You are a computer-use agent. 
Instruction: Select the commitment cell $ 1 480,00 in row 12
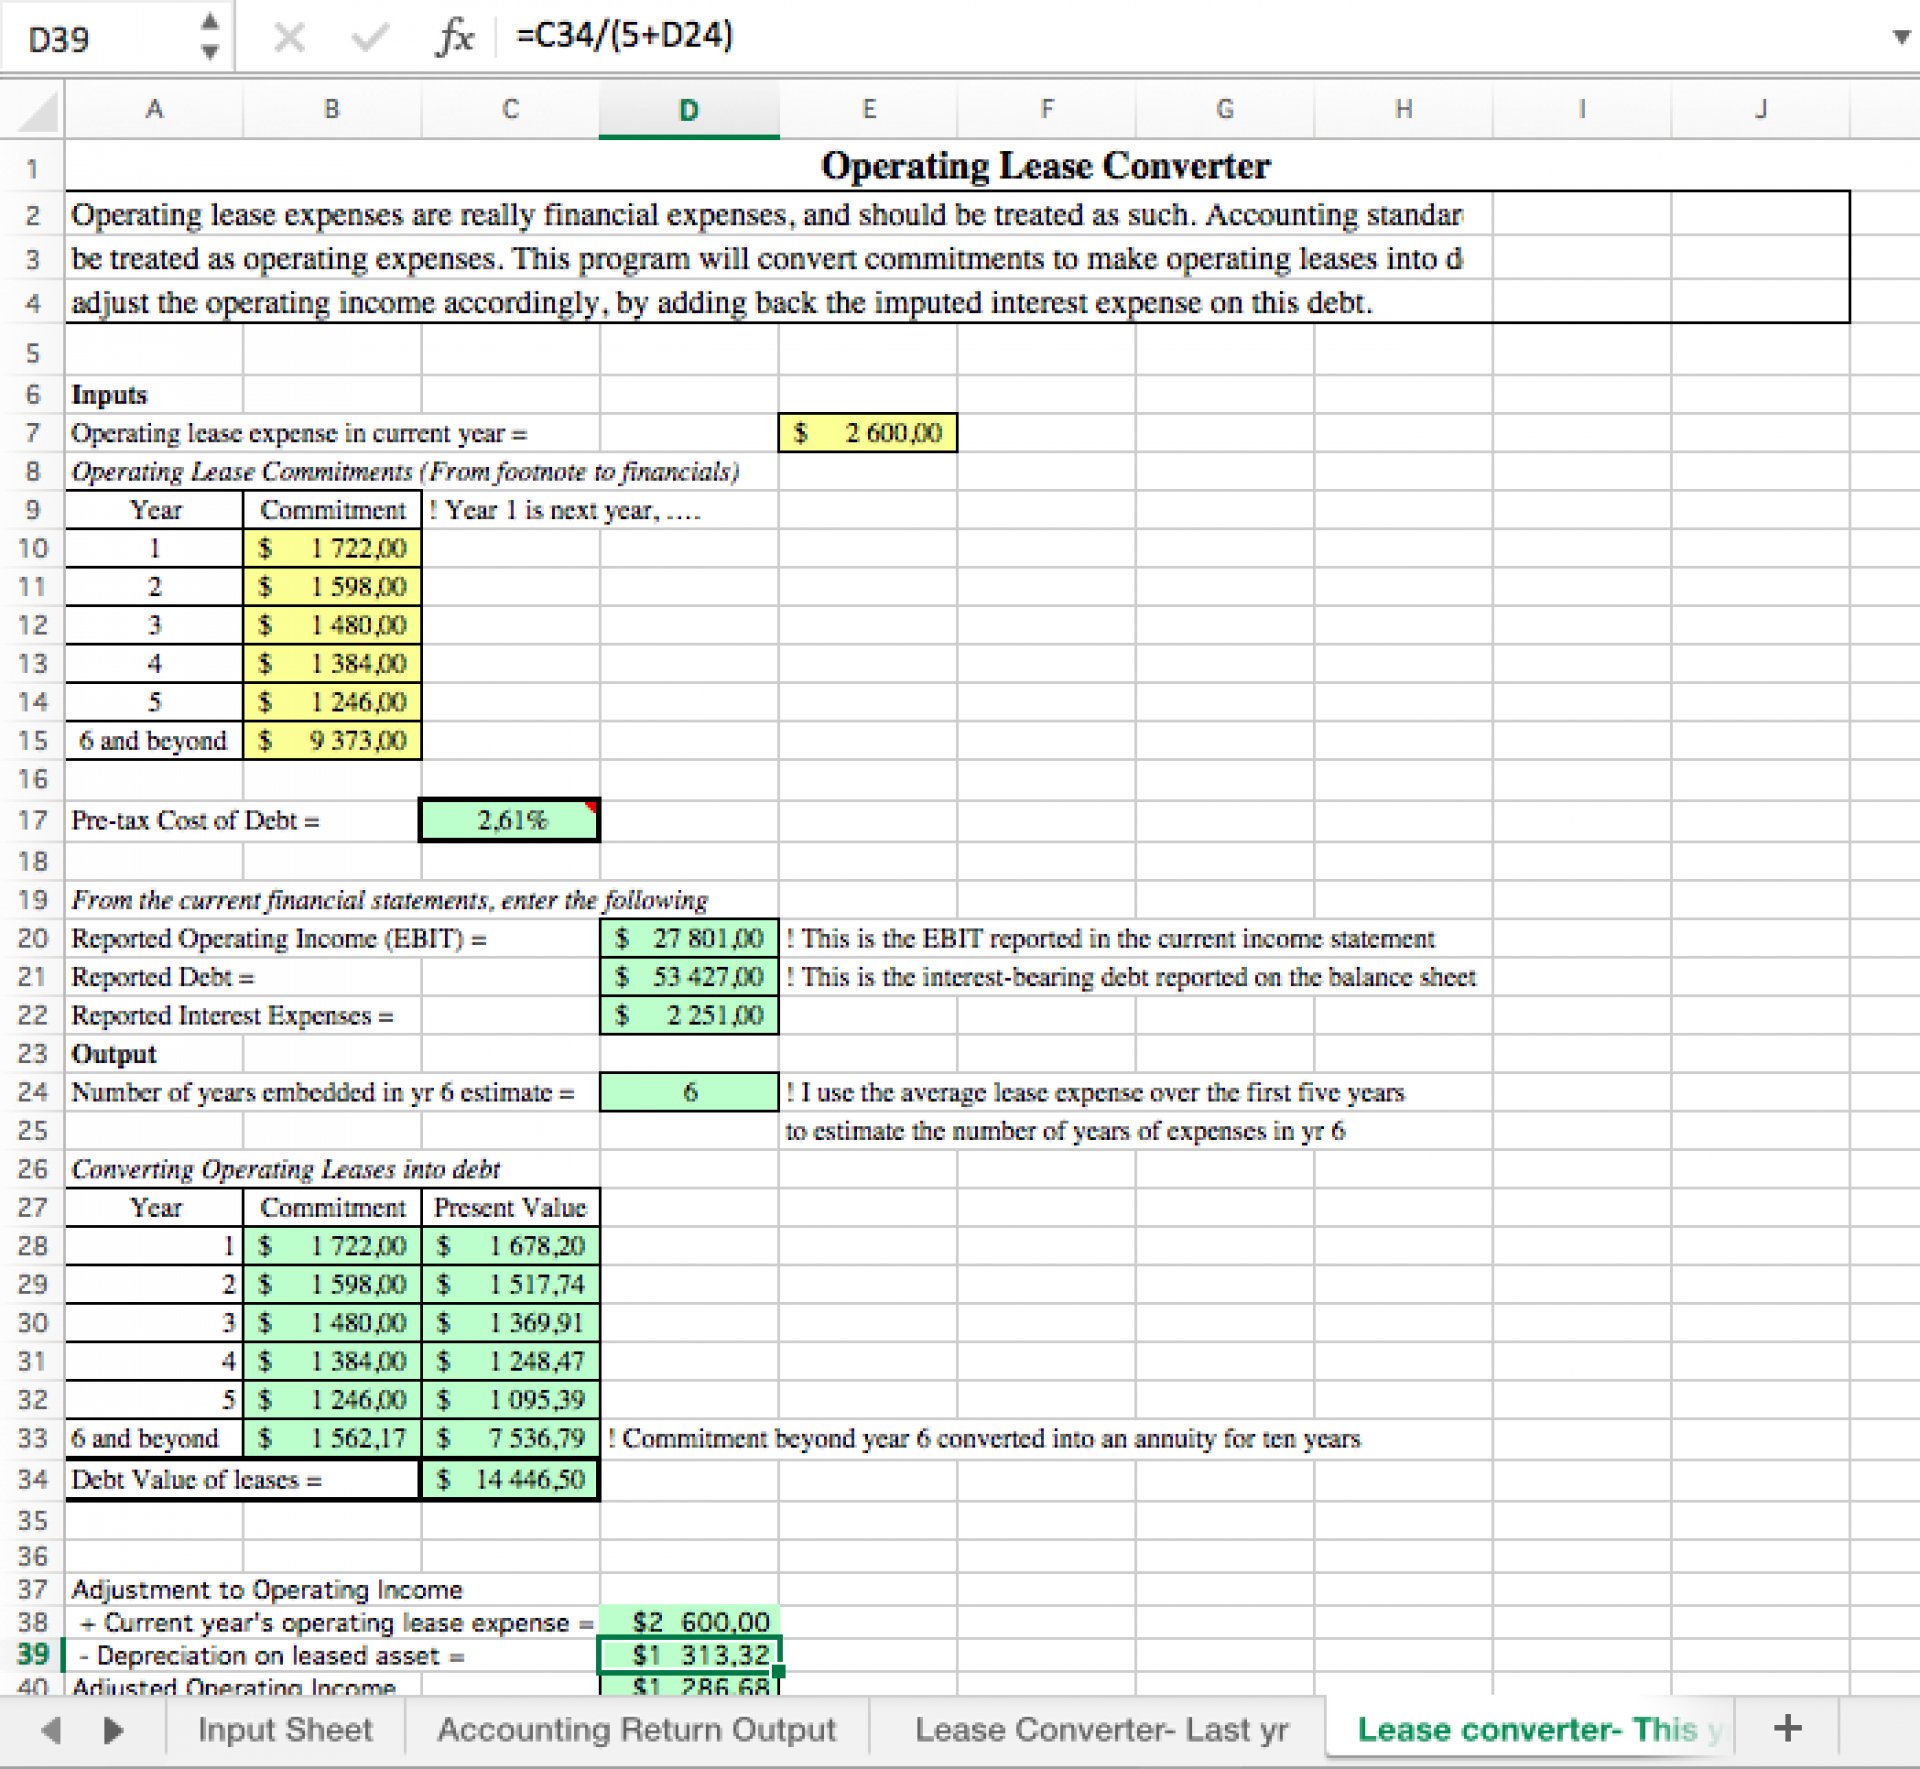coord(332,625)
